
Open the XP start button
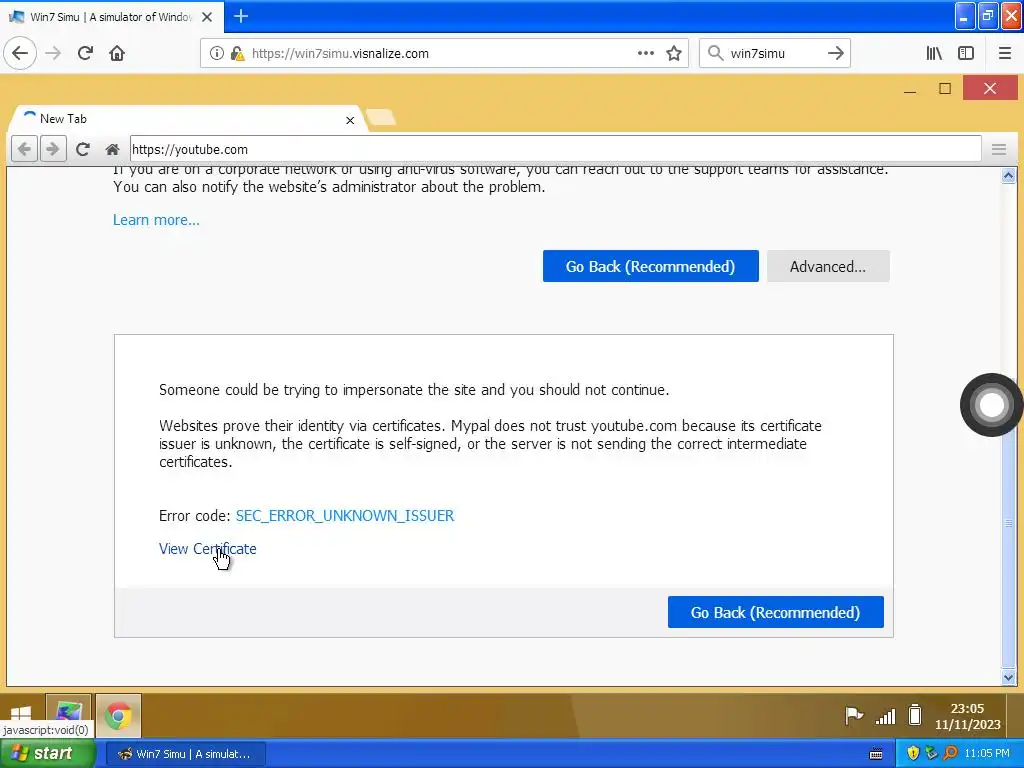[x=48, y=754]
